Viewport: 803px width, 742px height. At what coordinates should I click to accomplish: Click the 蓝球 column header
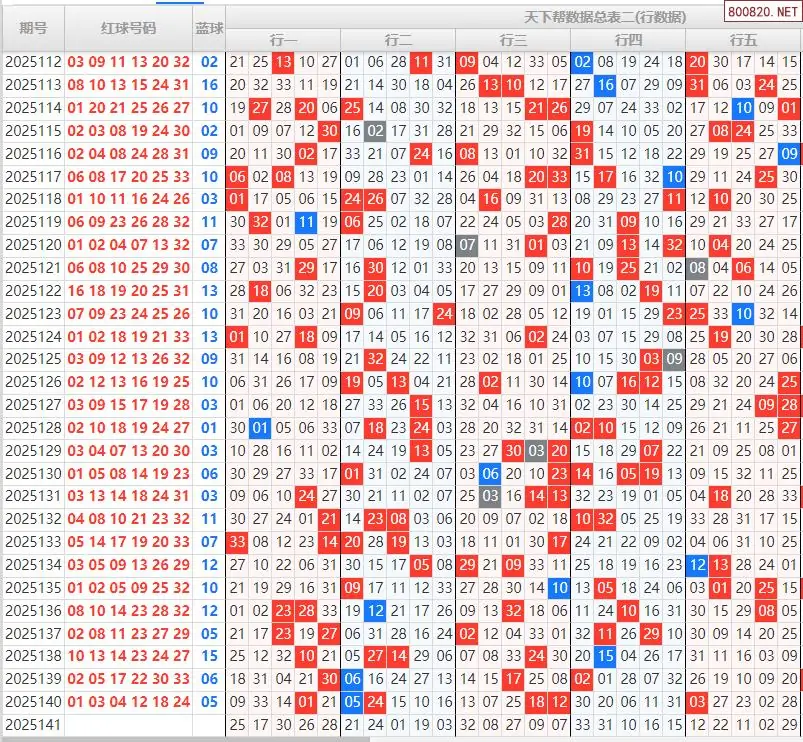tap(209, 28)
